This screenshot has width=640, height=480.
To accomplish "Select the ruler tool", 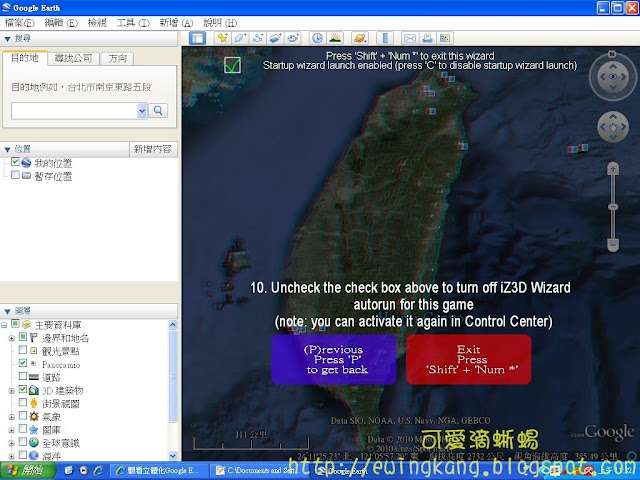I will pyautogui.click(x=385, y=38).
